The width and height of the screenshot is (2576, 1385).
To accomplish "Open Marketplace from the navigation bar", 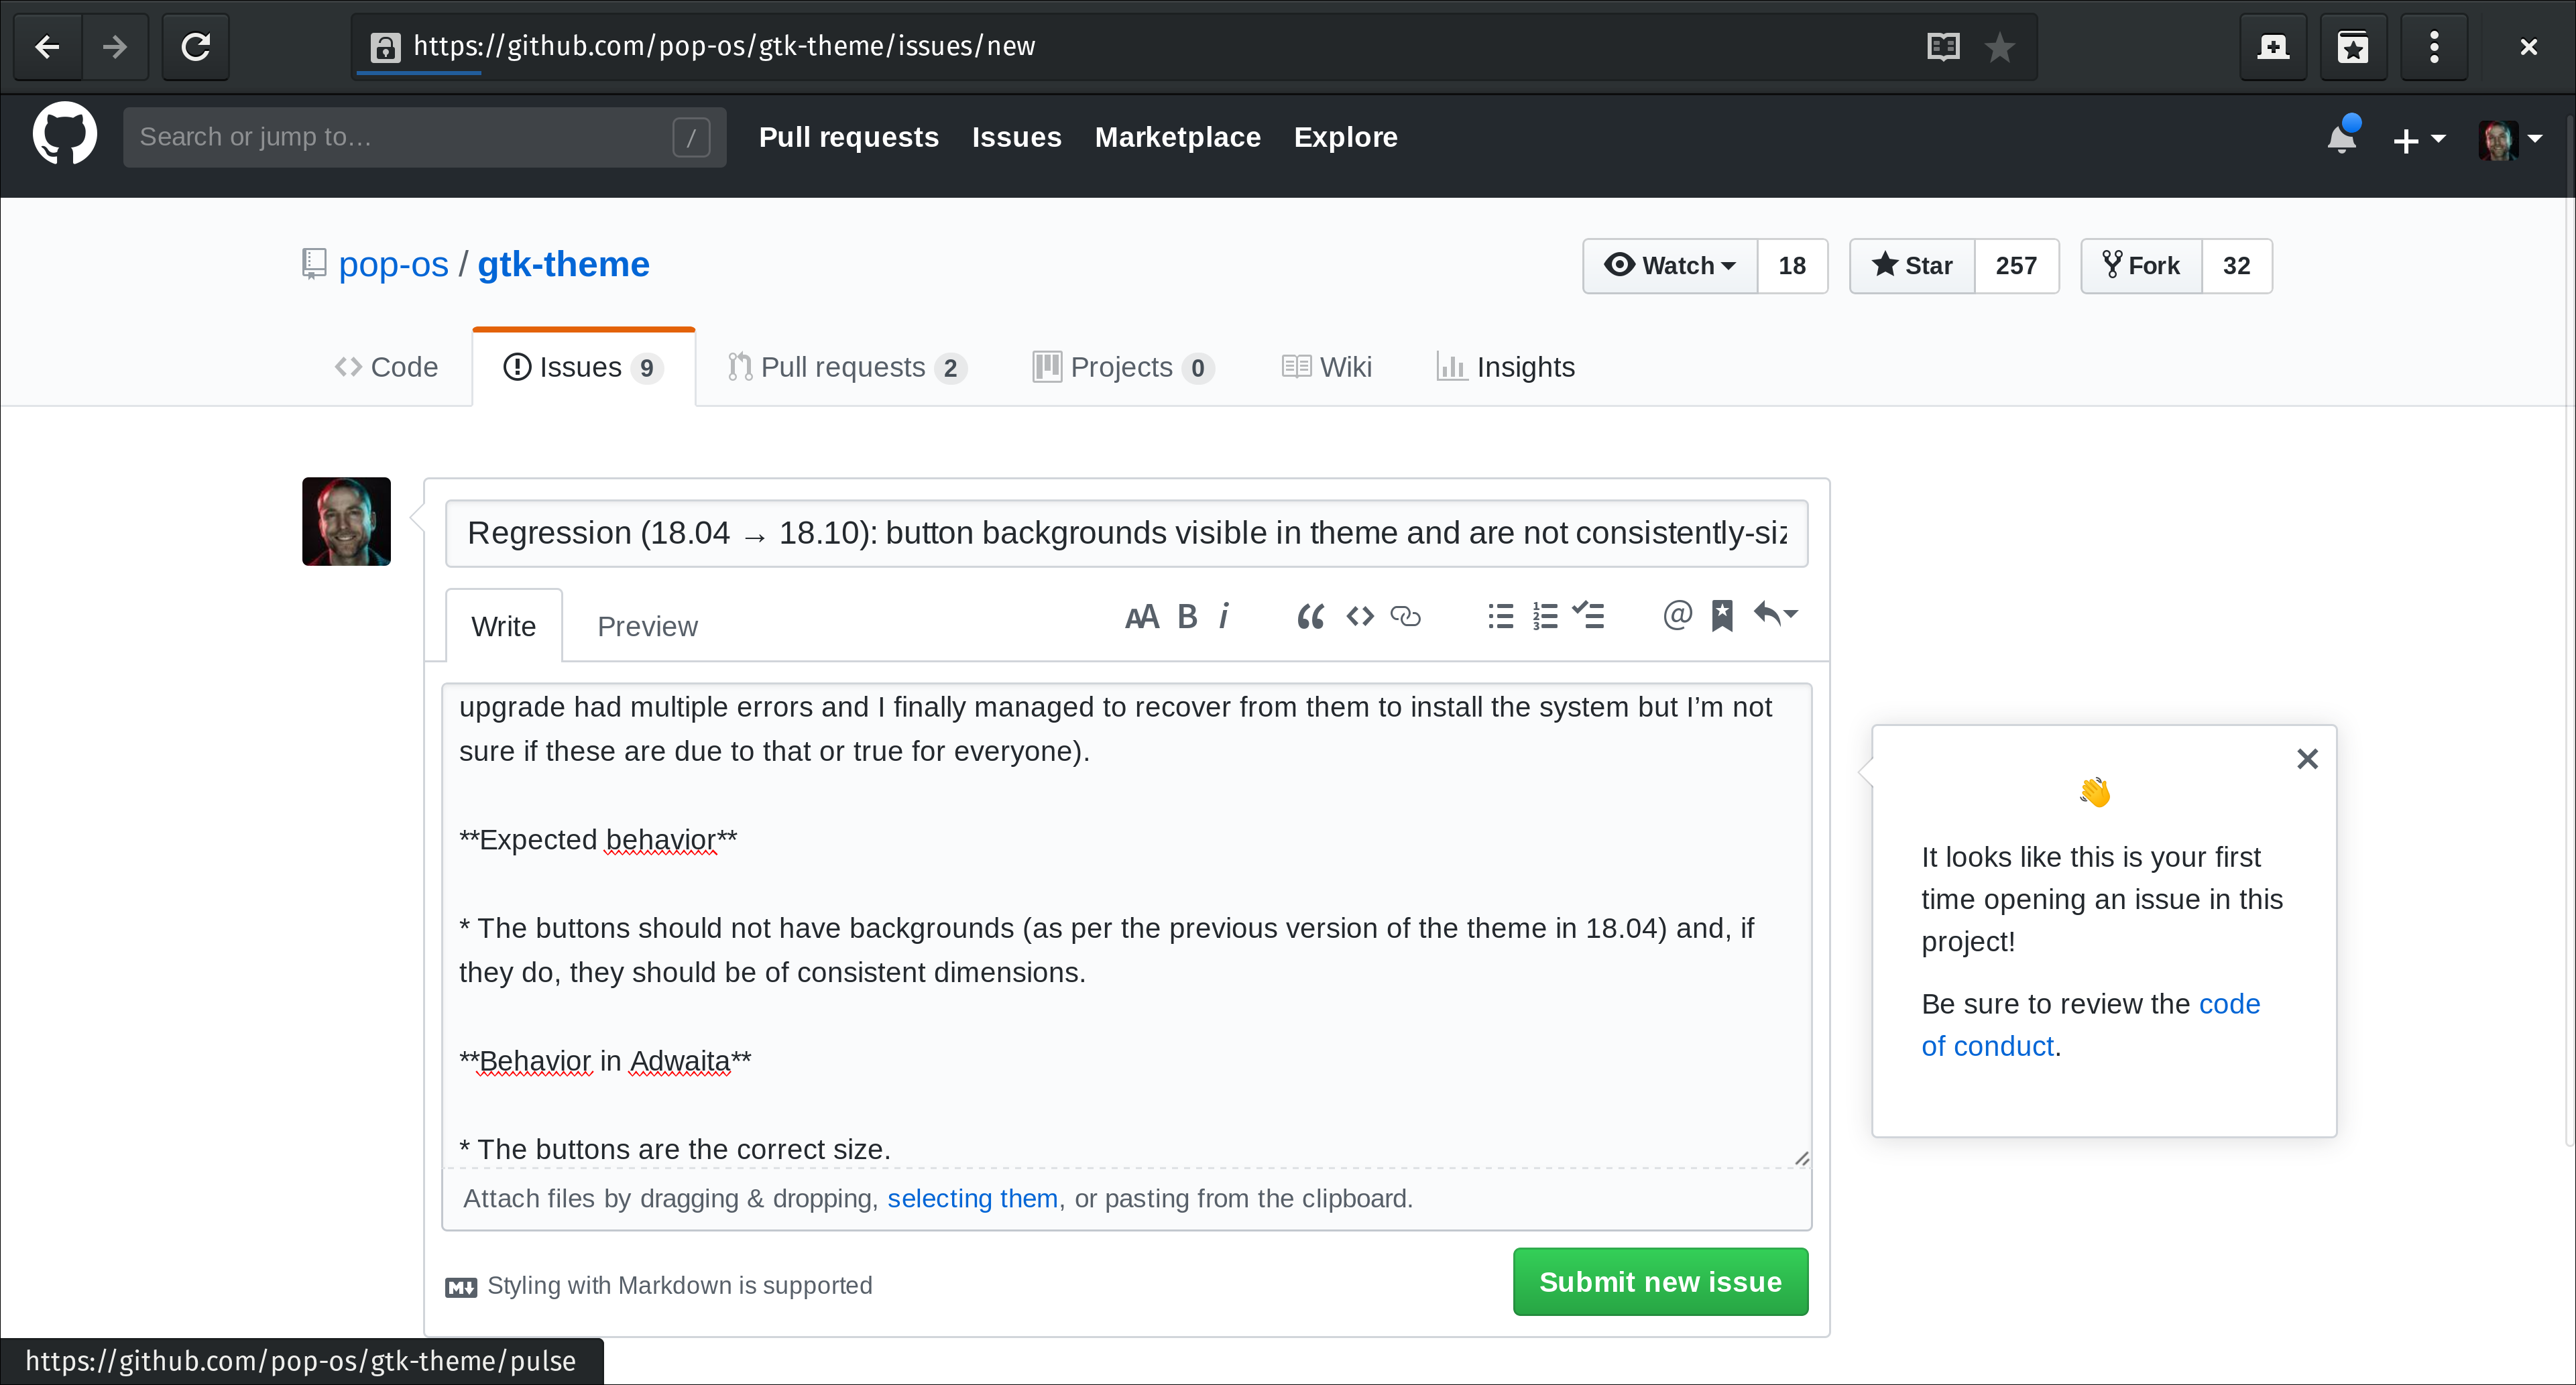I will point(1177,137).
